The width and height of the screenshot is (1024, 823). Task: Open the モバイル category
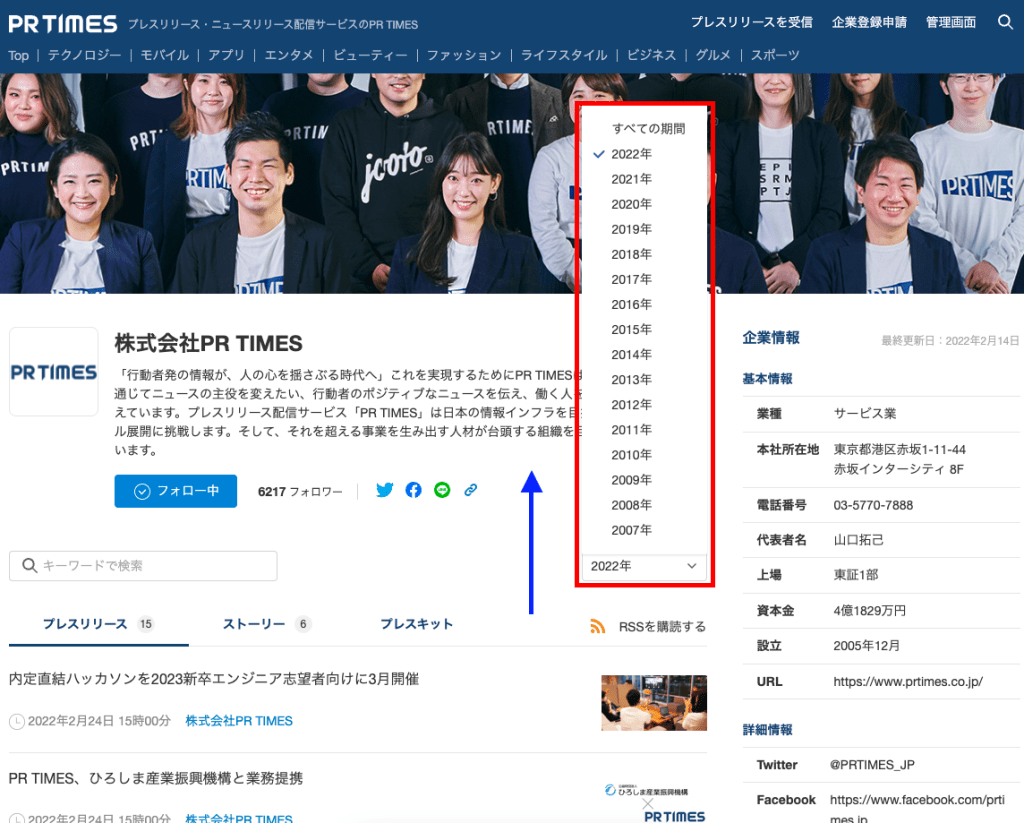pyautogui.click(x=165, y=56)
